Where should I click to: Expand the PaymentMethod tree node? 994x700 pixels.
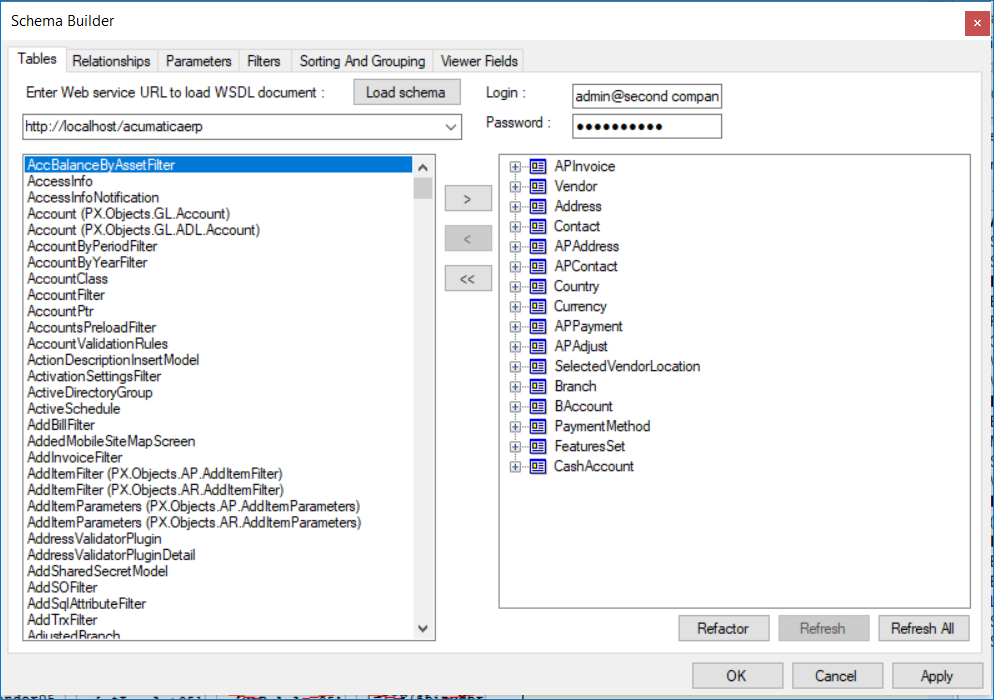click(515, 427)
